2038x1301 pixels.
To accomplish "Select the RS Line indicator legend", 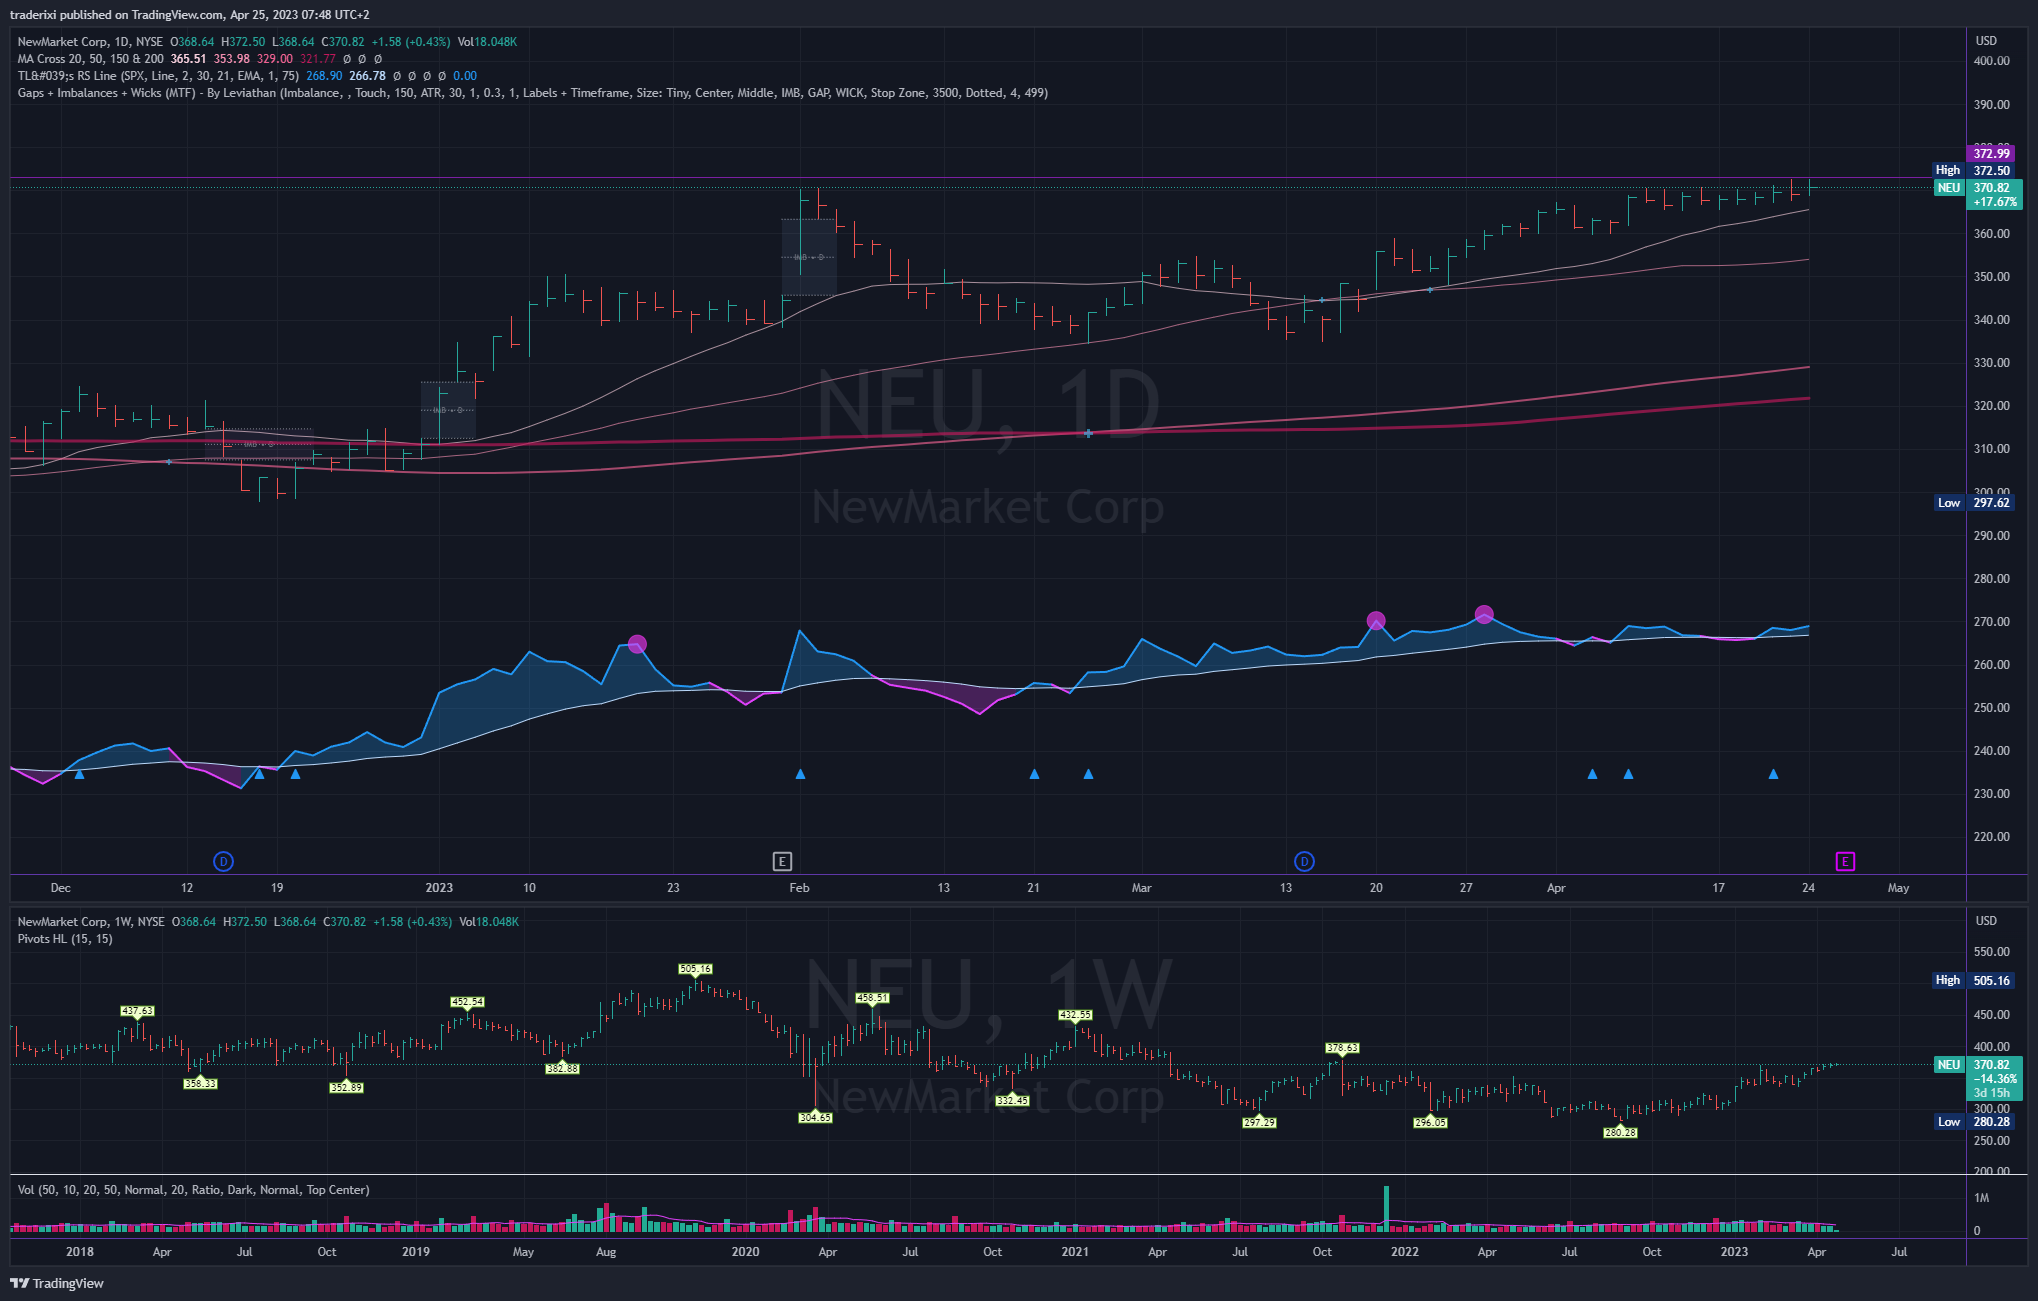I will (x=158, y=76).
